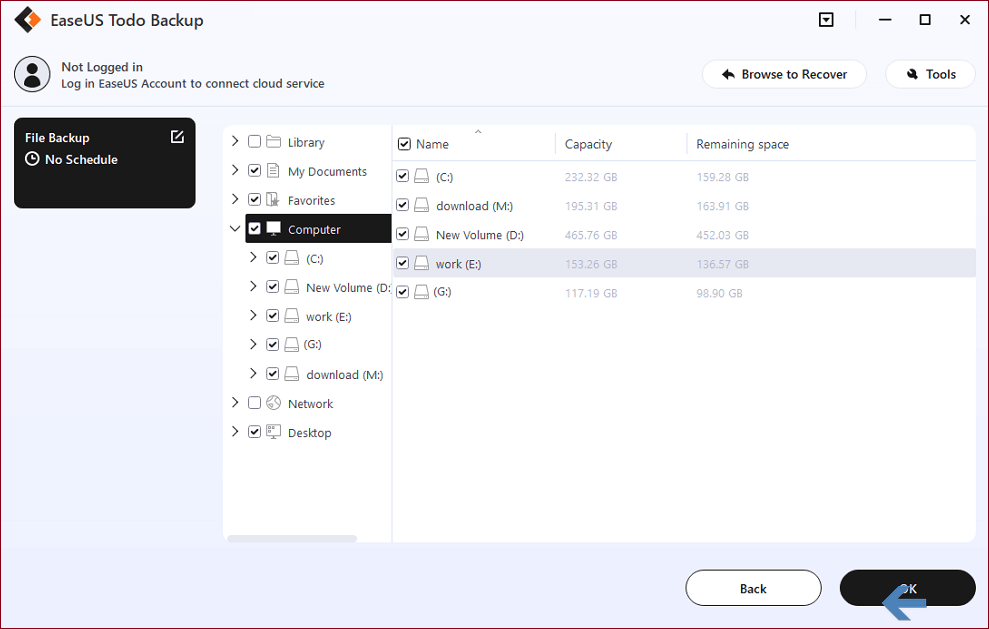Click the Remaining space column header
989x629 pixels.
pyautogui.click(x=742, y=144)
